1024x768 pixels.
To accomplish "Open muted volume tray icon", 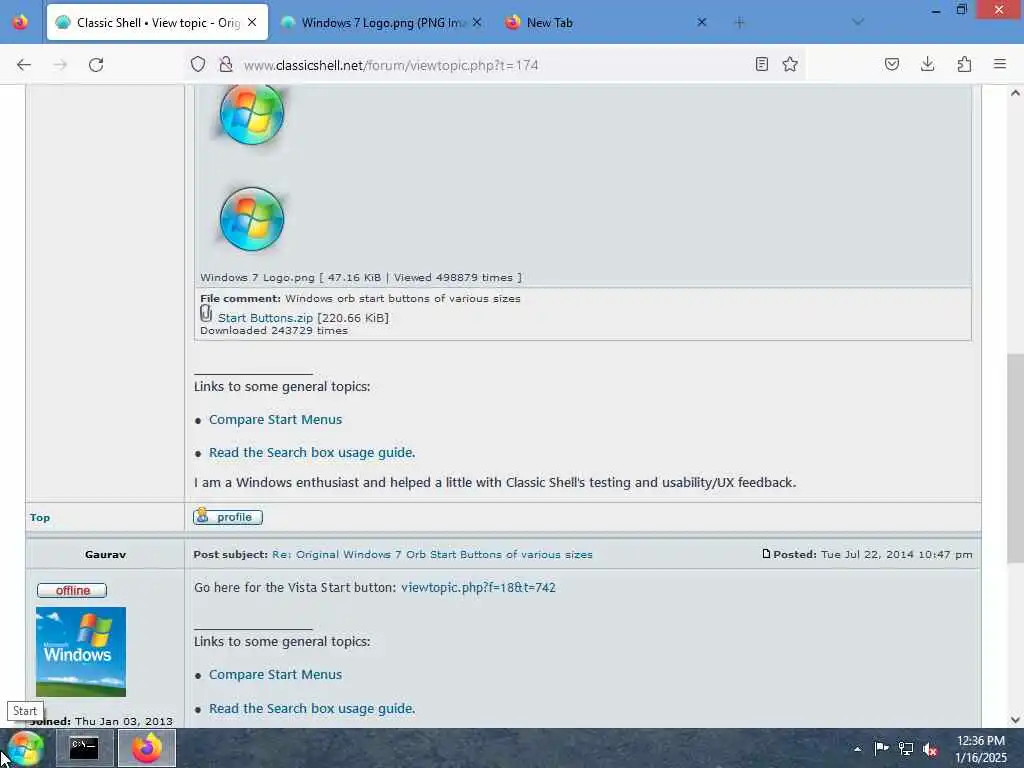I will coord(931,749).
